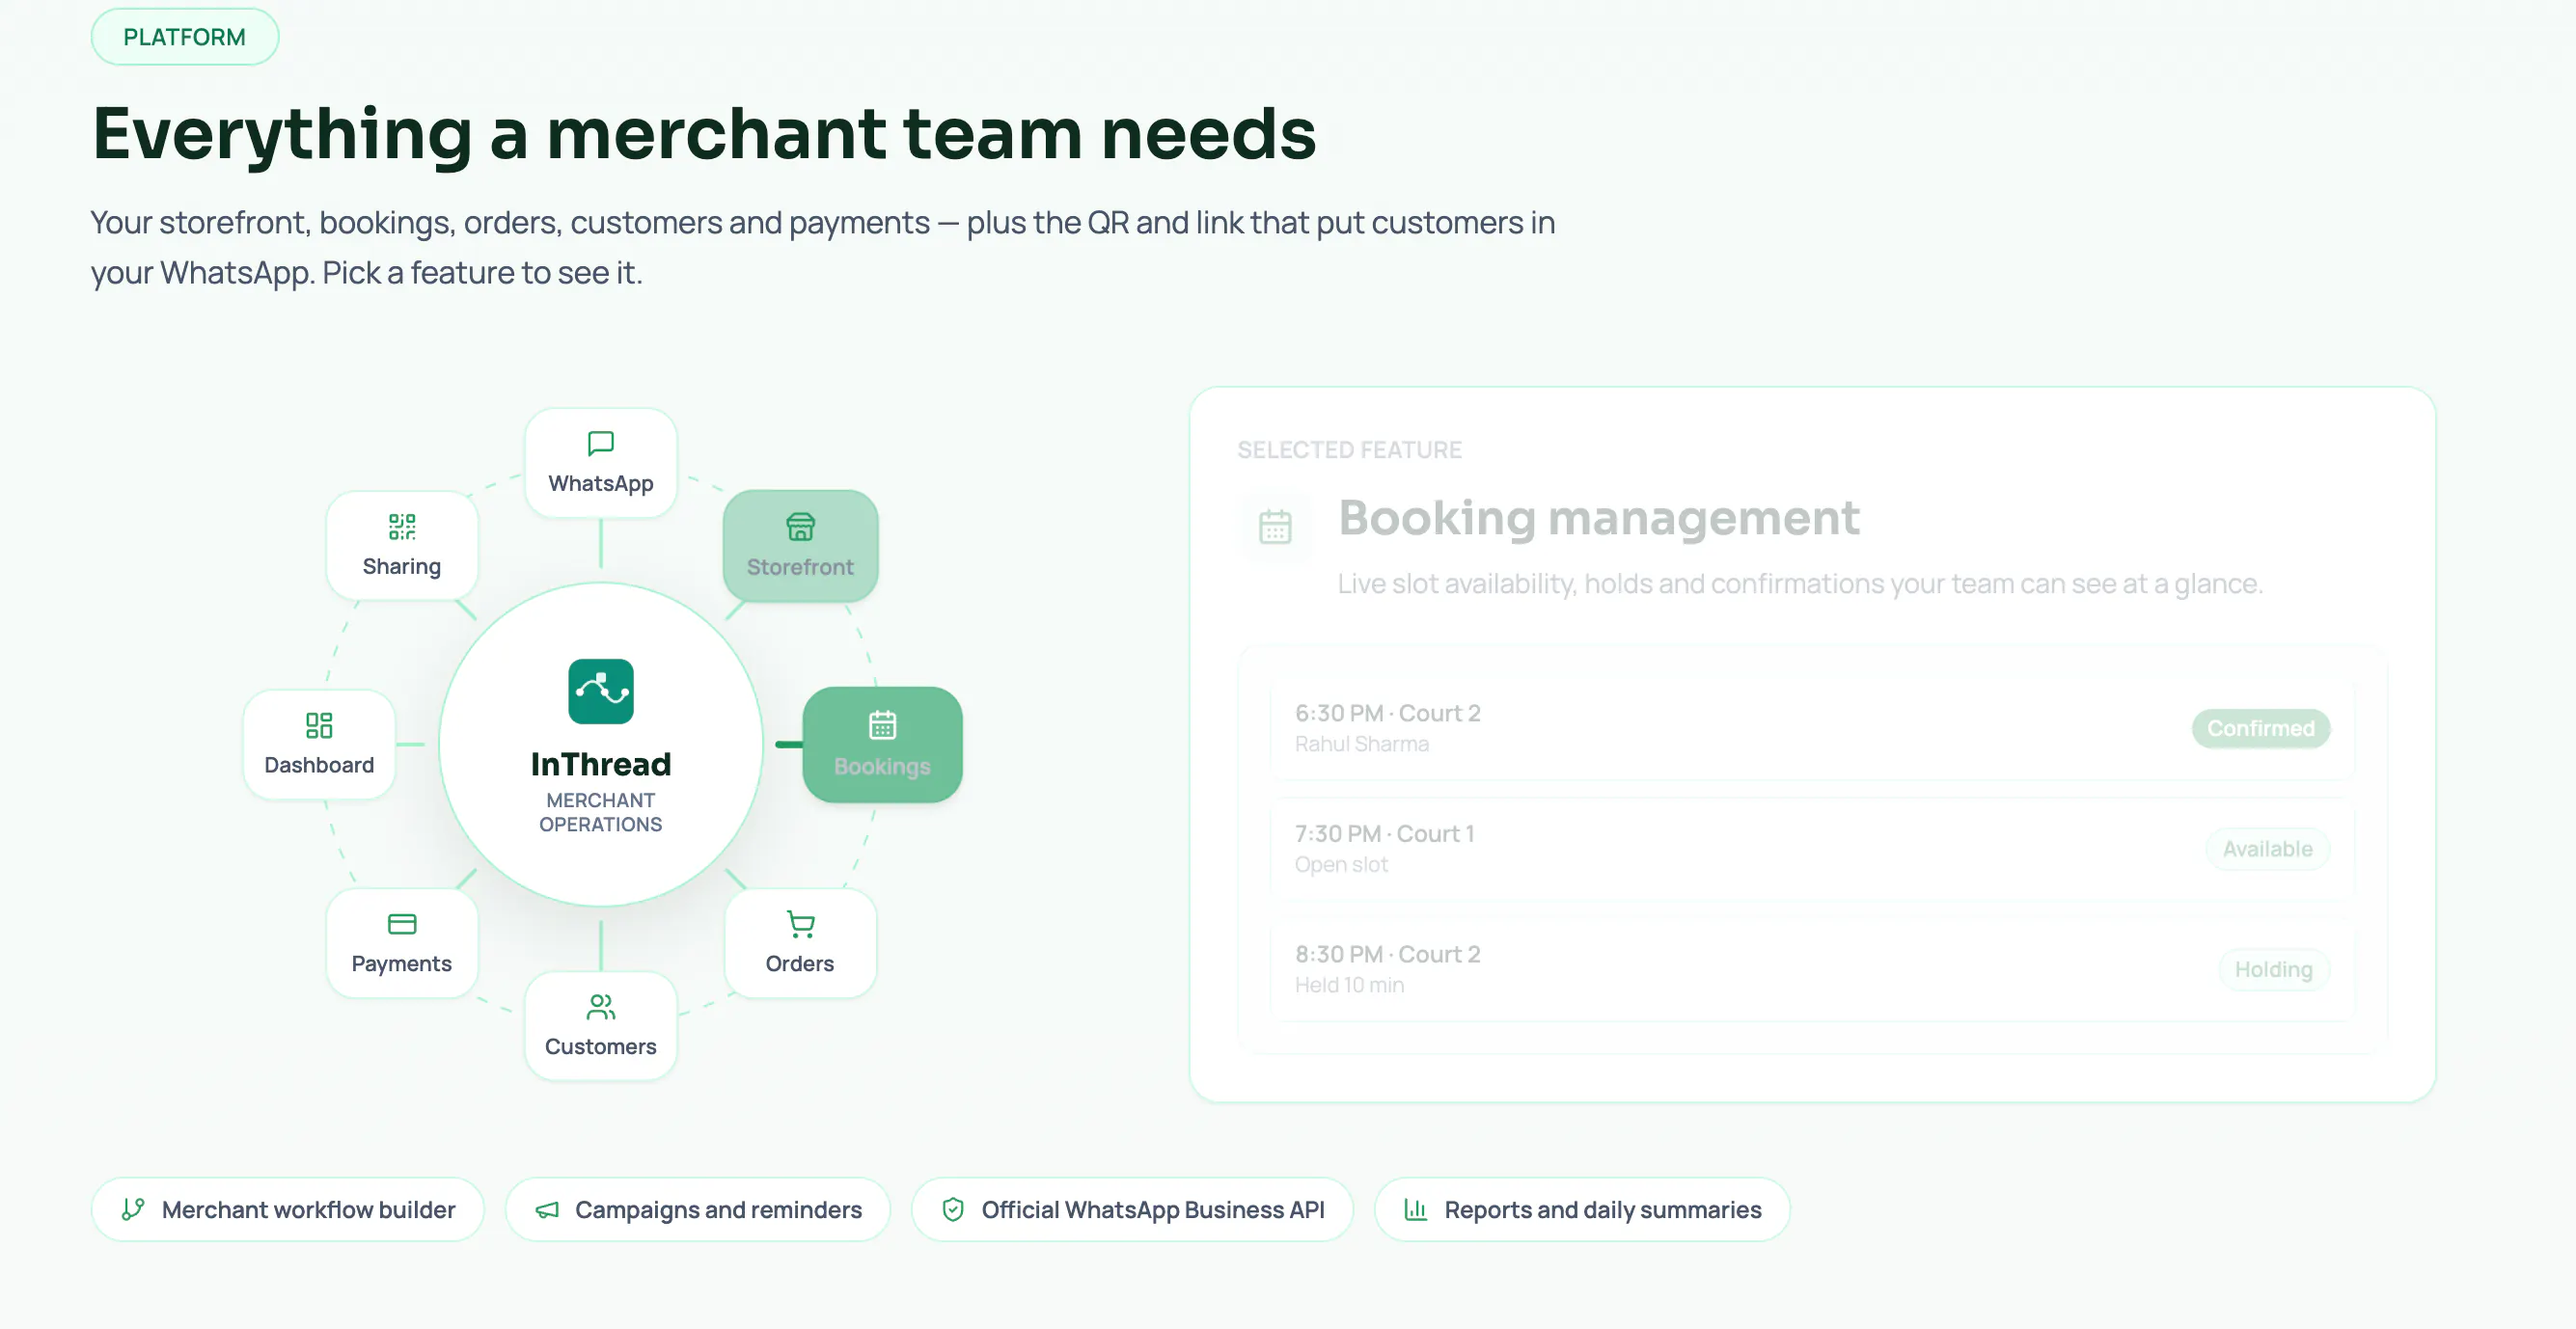Click the WhatsApp chat bubble icon

click(600, 443)
